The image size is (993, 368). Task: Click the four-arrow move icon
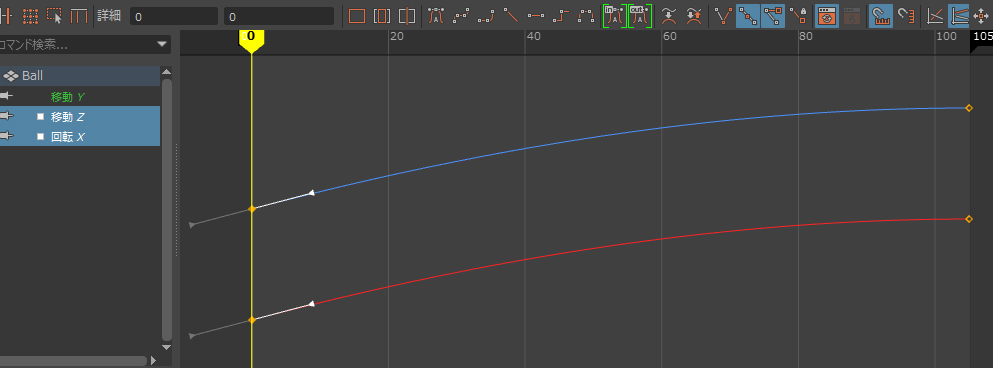tap(982, 16)
